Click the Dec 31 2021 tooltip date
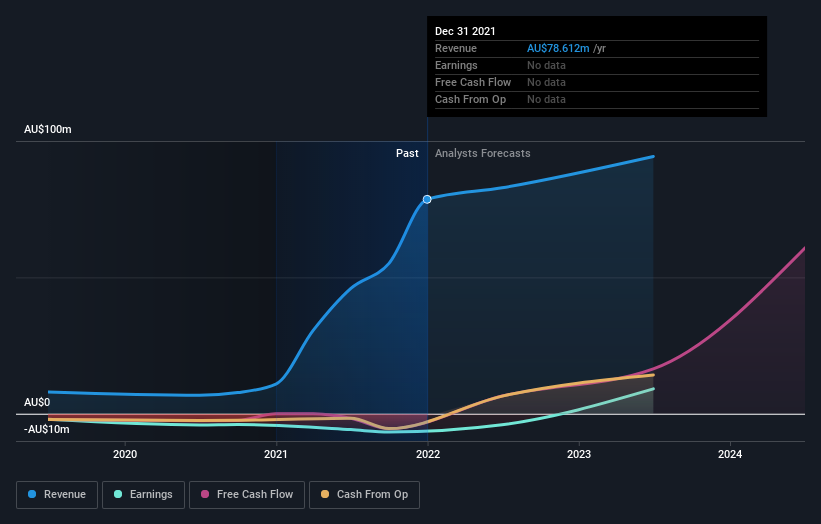 pos(465,31)
